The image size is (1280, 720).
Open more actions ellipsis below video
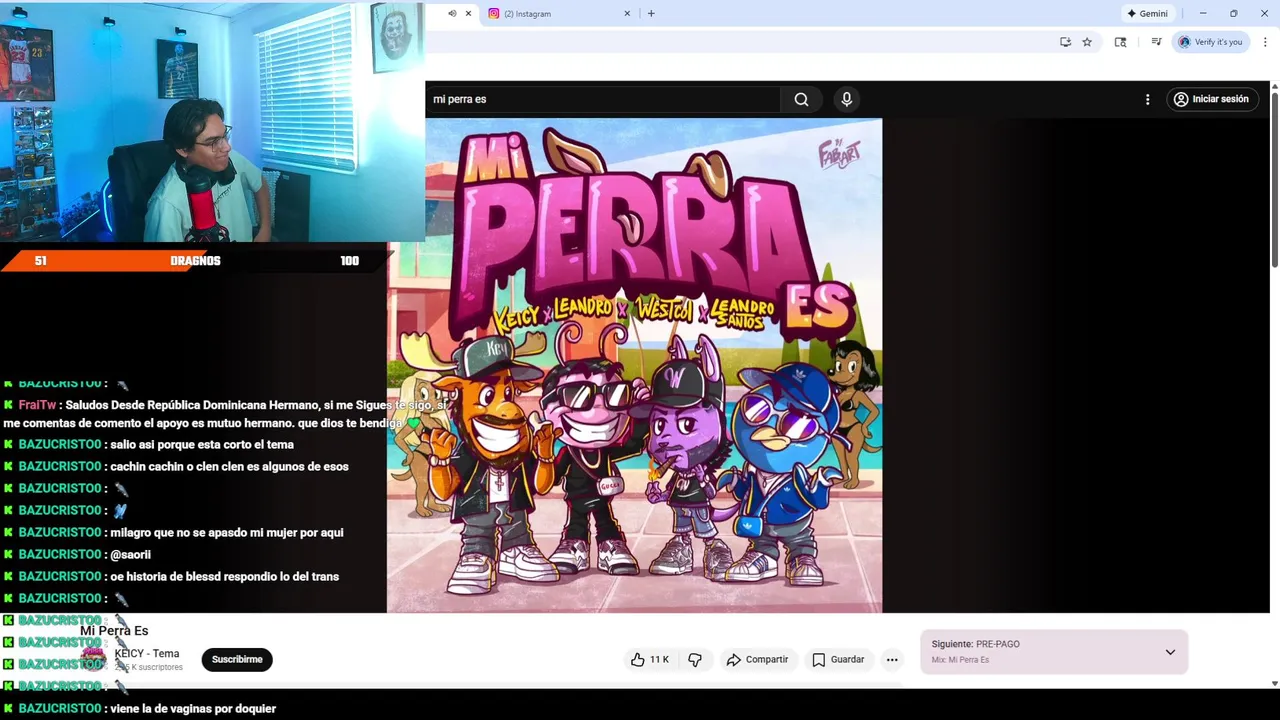pyautogui.click(x=892, y=659)
